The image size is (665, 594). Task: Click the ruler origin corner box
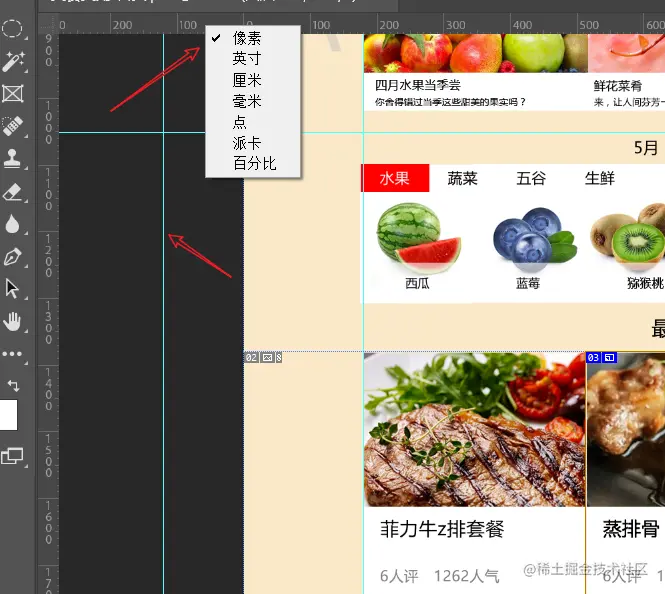pyautogui.click(x=48, y=24)
